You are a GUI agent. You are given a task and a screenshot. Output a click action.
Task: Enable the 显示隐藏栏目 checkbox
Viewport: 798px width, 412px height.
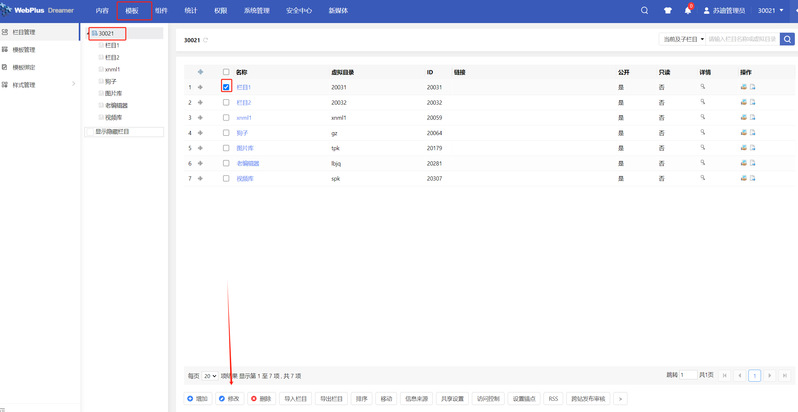[x=90, y=131]
